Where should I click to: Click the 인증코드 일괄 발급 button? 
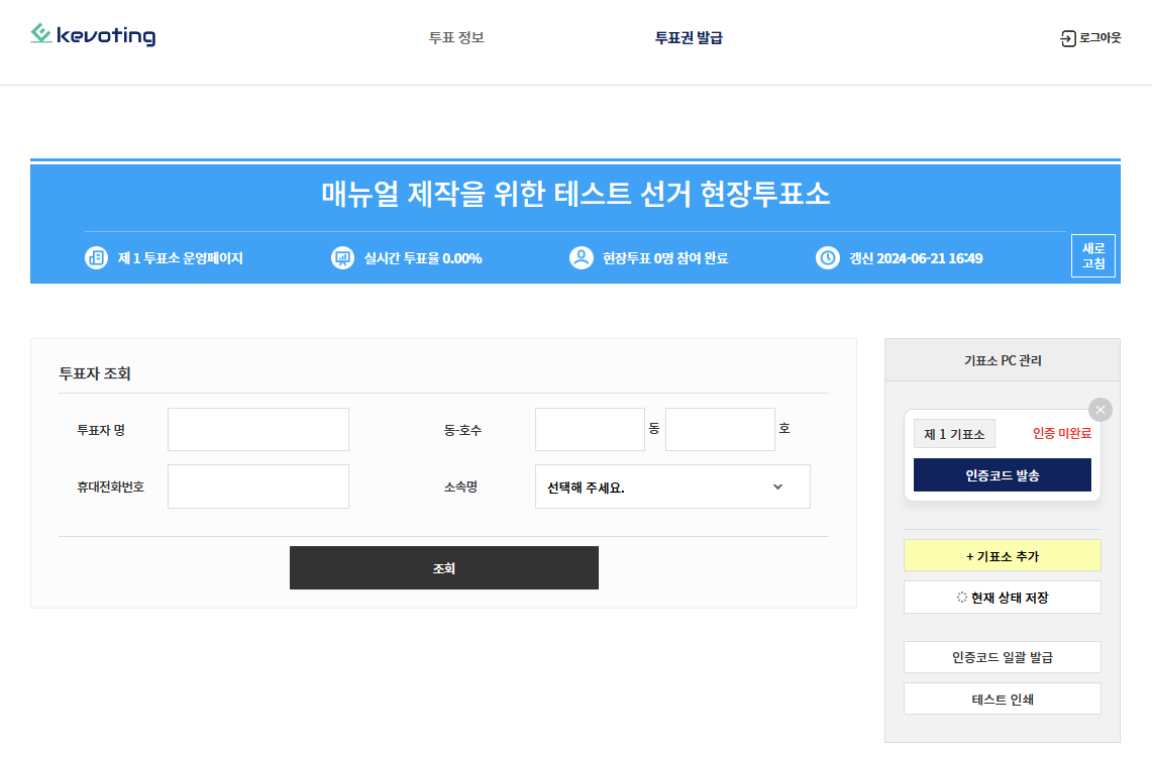tap(1002, 657)
